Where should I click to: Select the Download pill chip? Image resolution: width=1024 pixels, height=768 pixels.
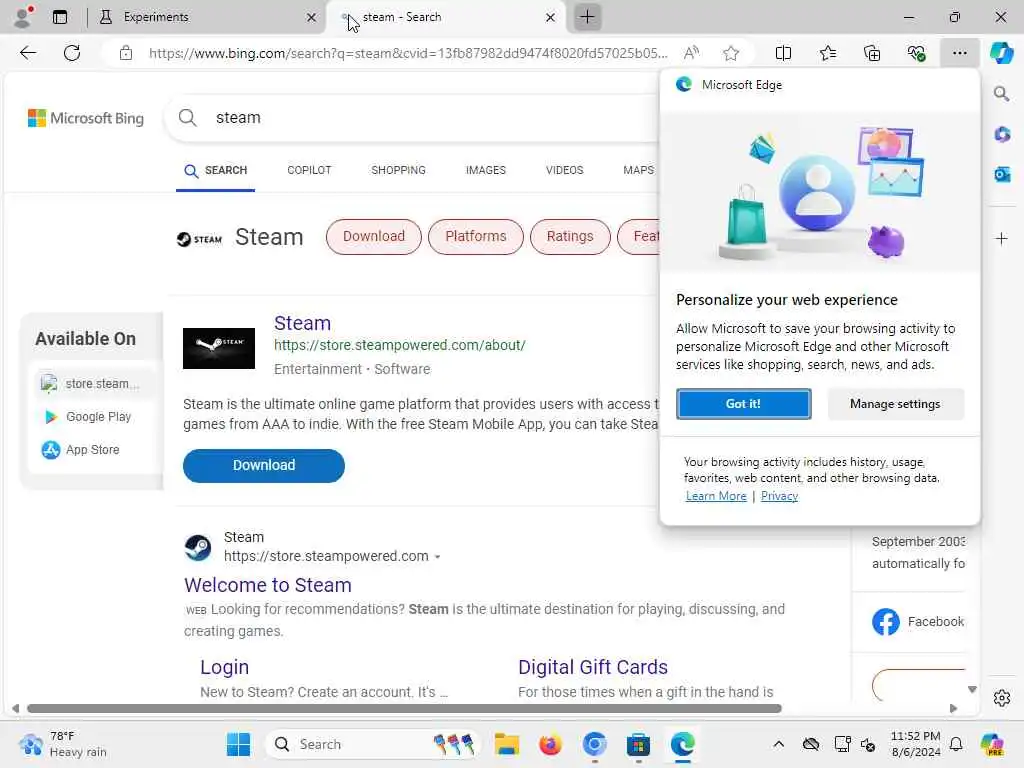[x=374, y=236]
